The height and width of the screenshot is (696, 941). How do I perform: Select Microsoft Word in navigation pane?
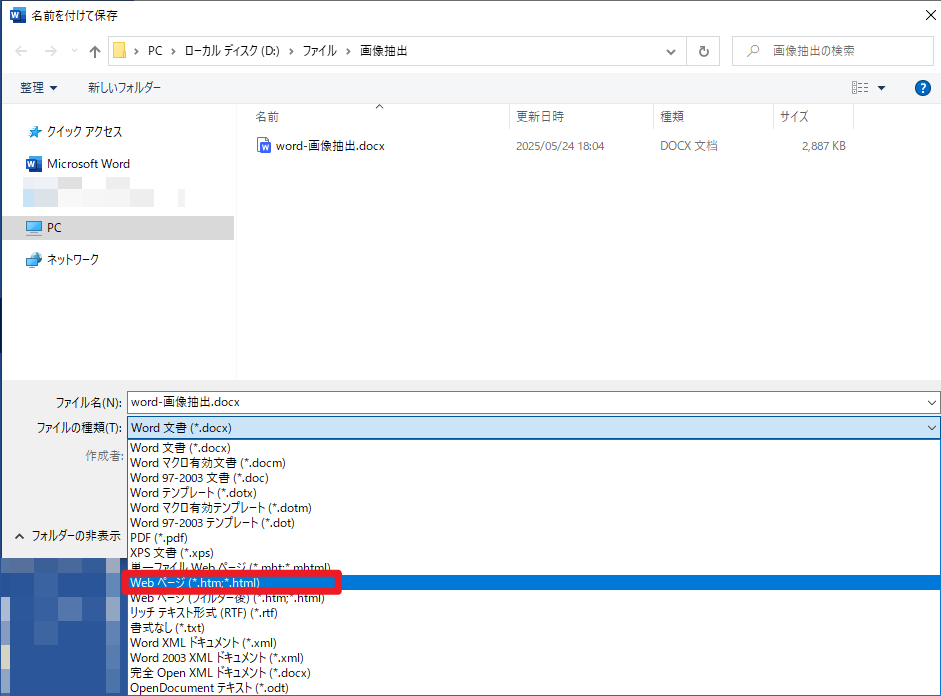tap(78, 164)
